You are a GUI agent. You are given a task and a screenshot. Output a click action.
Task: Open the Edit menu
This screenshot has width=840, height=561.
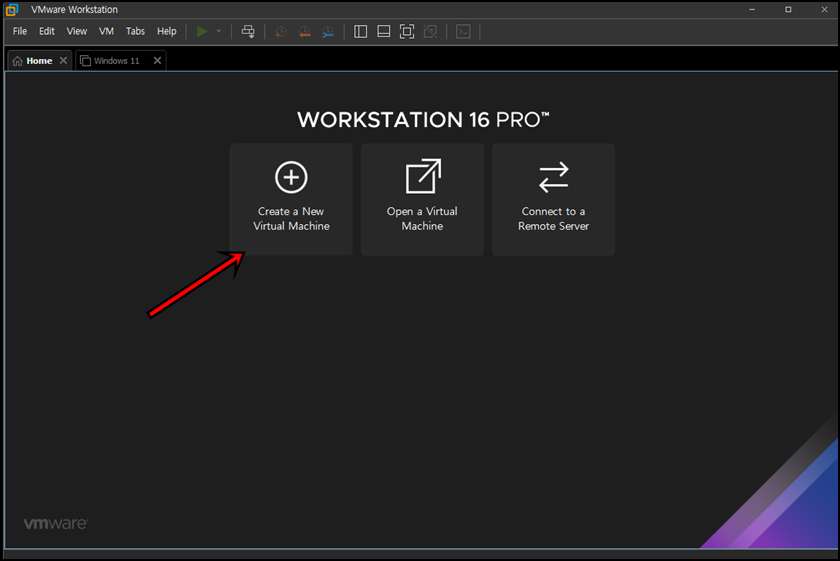pos(47,31)
